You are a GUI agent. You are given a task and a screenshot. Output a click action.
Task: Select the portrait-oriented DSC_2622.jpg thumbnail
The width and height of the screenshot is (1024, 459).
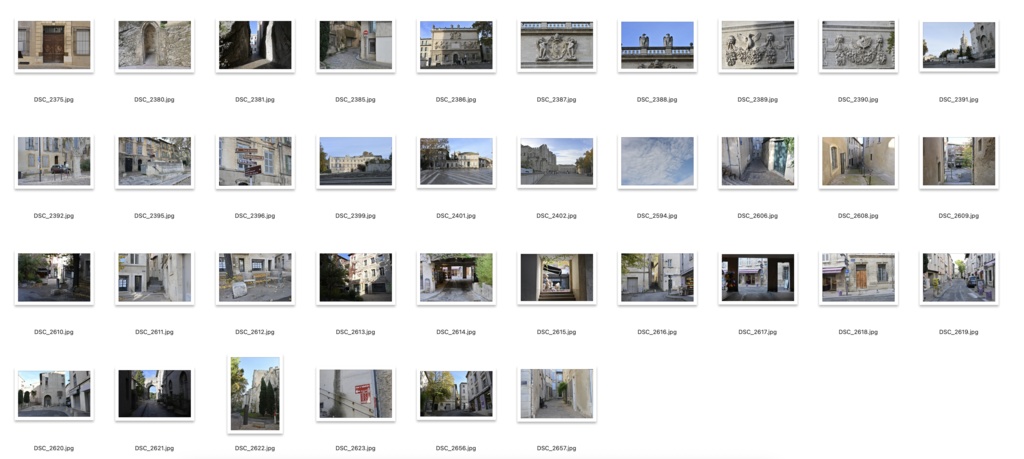(x=255, y=394)
